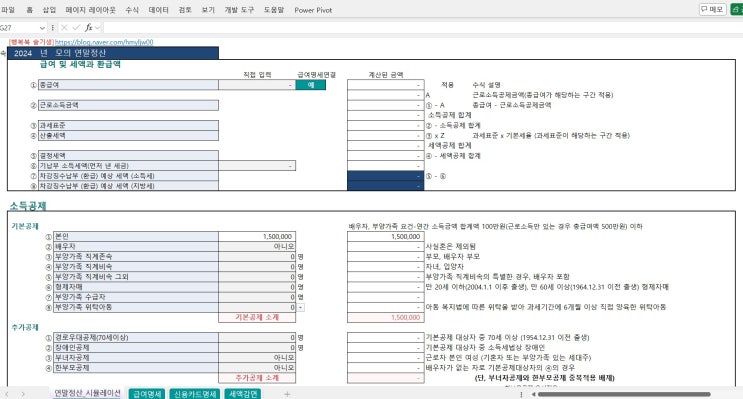743x399 pixels.
Task: Click the Name Box showing G27
Action: (x=19, y=28)
